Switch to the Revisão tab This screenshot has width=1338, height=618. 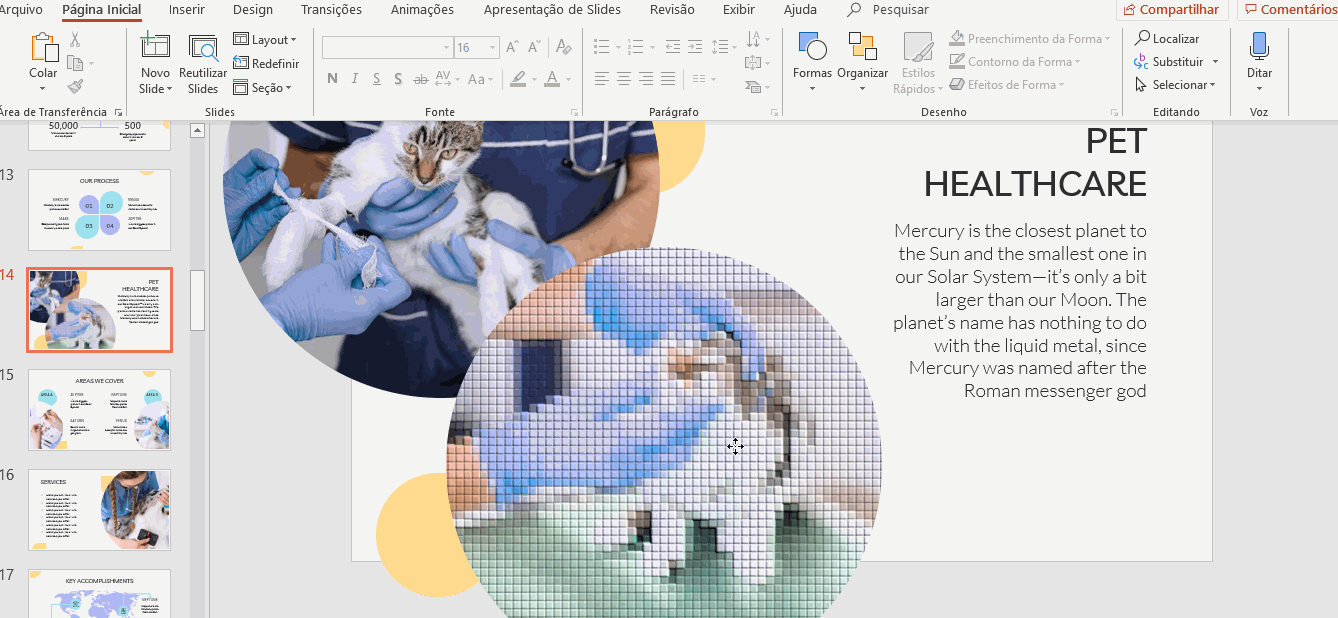click(x=672, y=10)
